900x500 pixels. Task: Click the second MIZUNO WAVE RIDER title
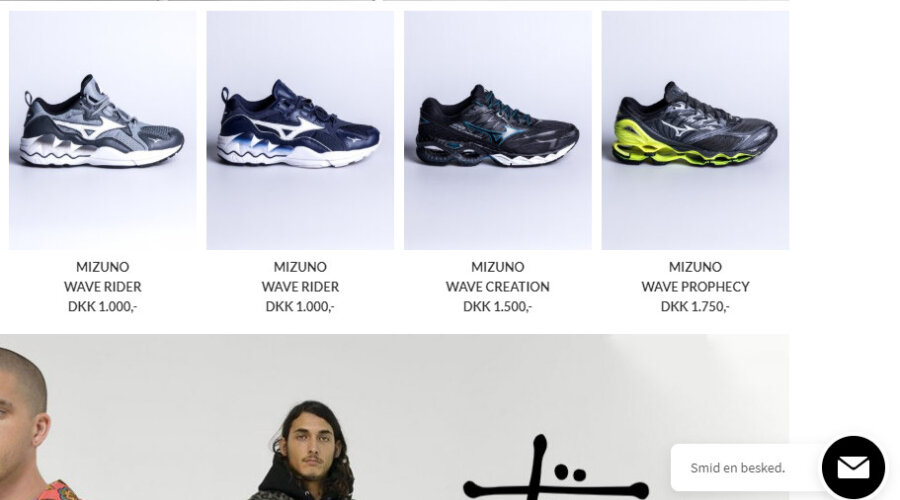coord(300,277)
